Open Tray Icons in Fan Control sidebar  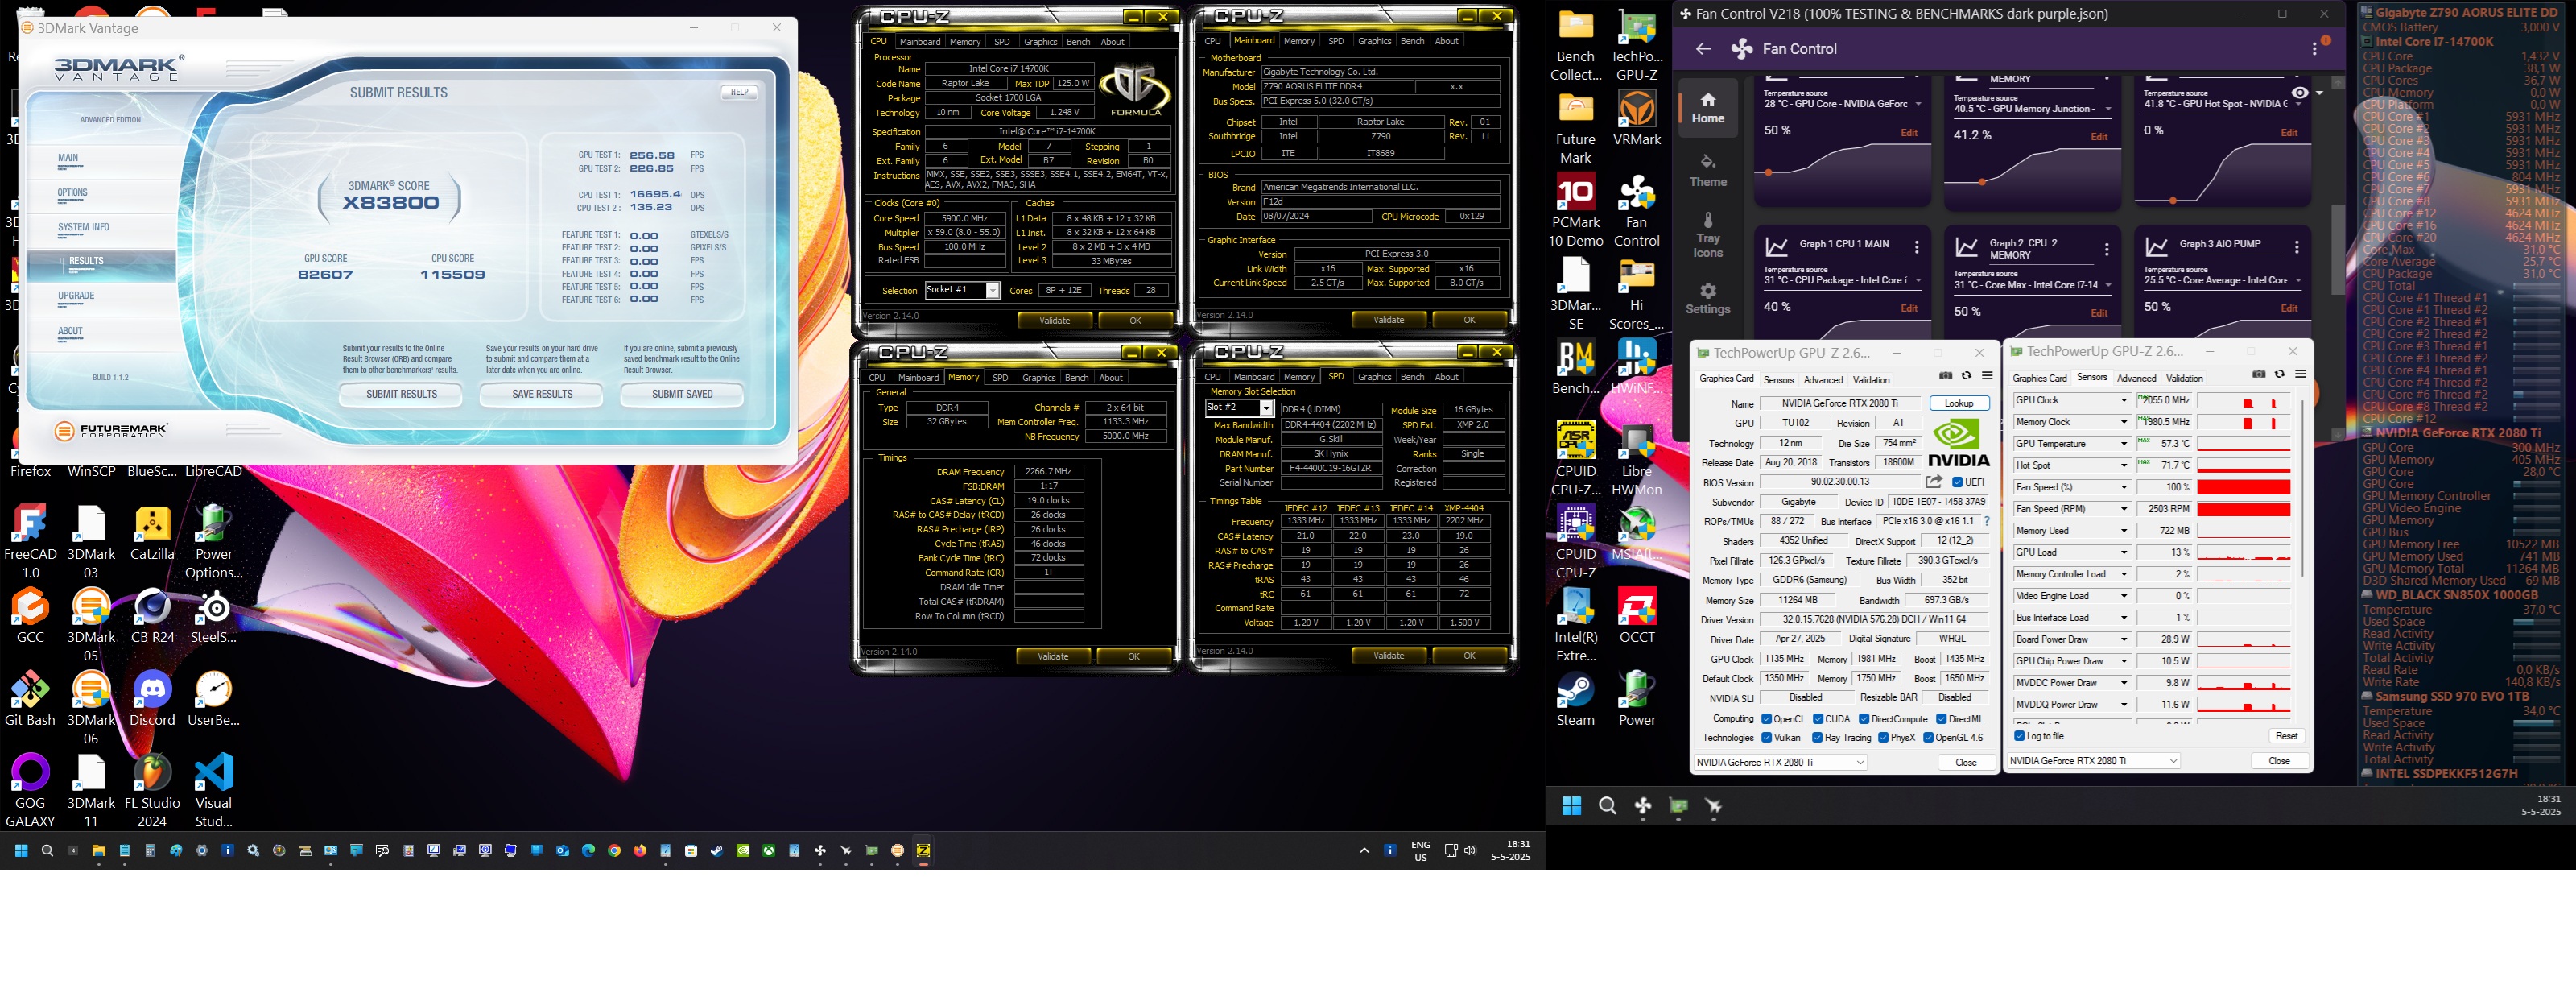(x=1708, y=235)
